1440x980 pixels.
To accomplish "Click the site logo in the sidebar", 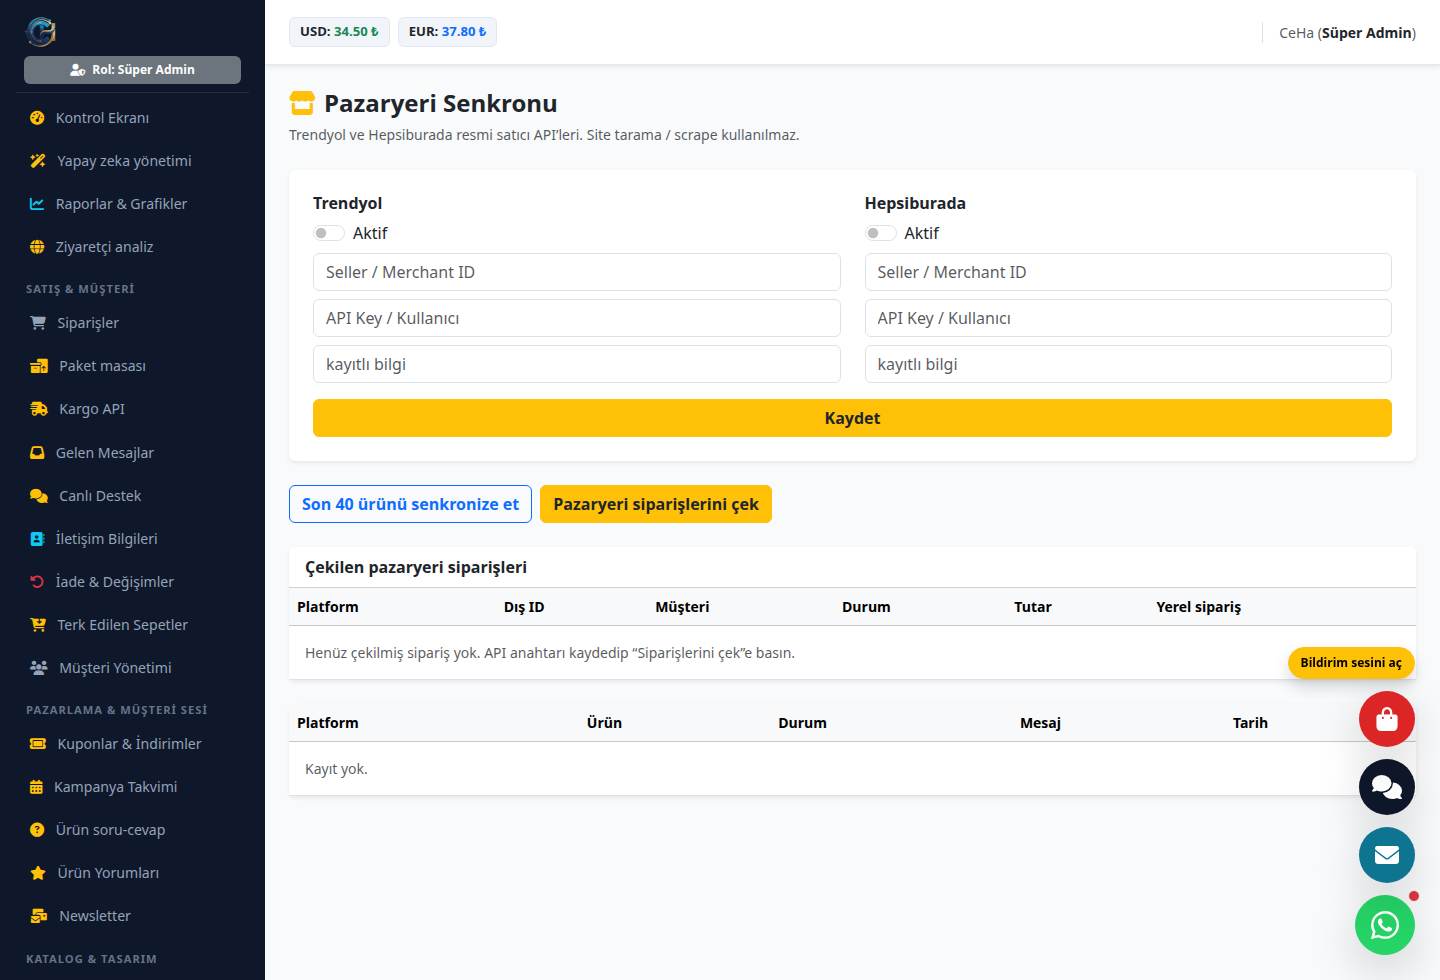I will pos(40,32).
